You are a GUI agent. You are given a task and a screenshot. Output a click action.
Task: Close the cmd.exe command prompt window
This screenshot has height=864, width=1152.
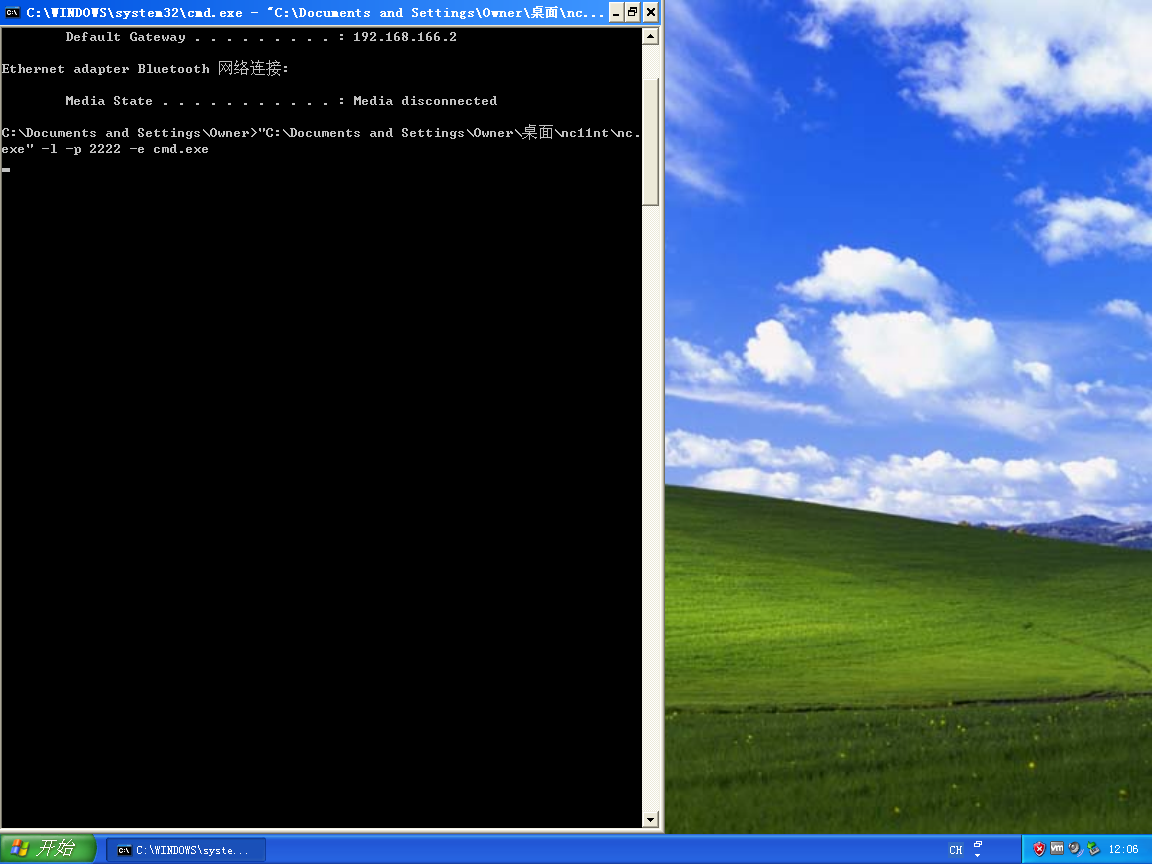(651, 12)
